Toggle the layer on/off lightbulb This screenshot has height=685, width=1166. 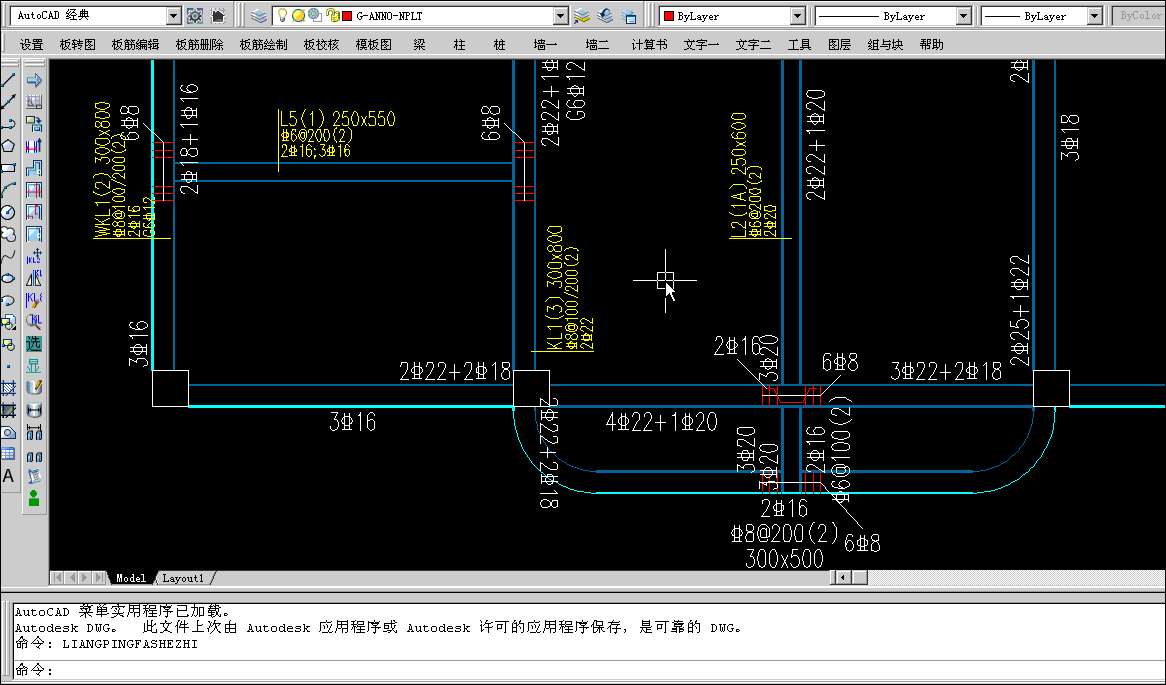click(283, 16)
